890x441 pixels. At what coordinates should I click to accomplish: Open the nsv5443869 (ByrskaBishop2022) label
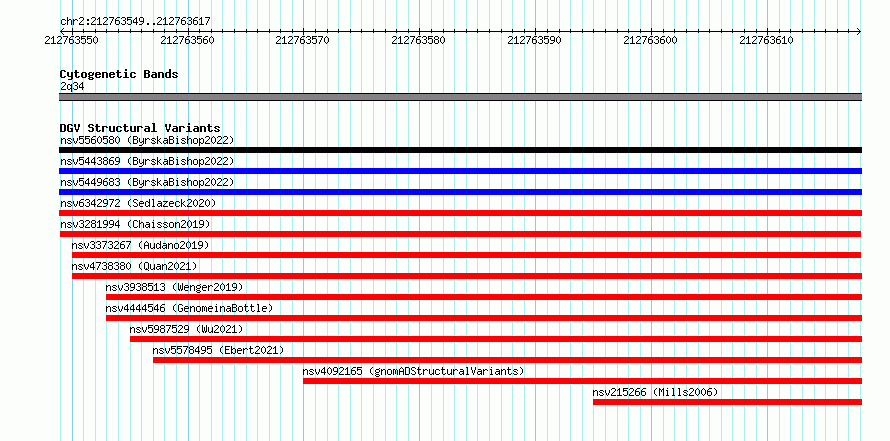[147, 161]
